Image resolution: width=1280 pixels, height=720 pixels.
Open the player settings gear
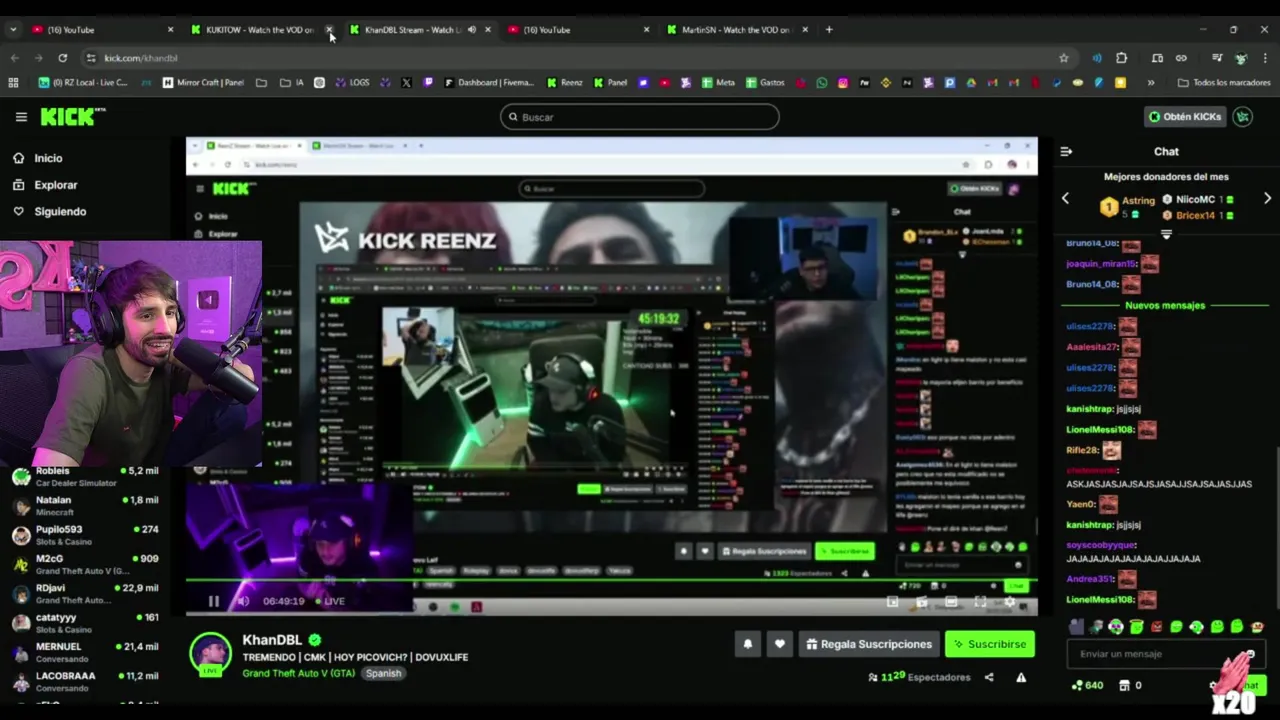click(x=1009, y=601)
